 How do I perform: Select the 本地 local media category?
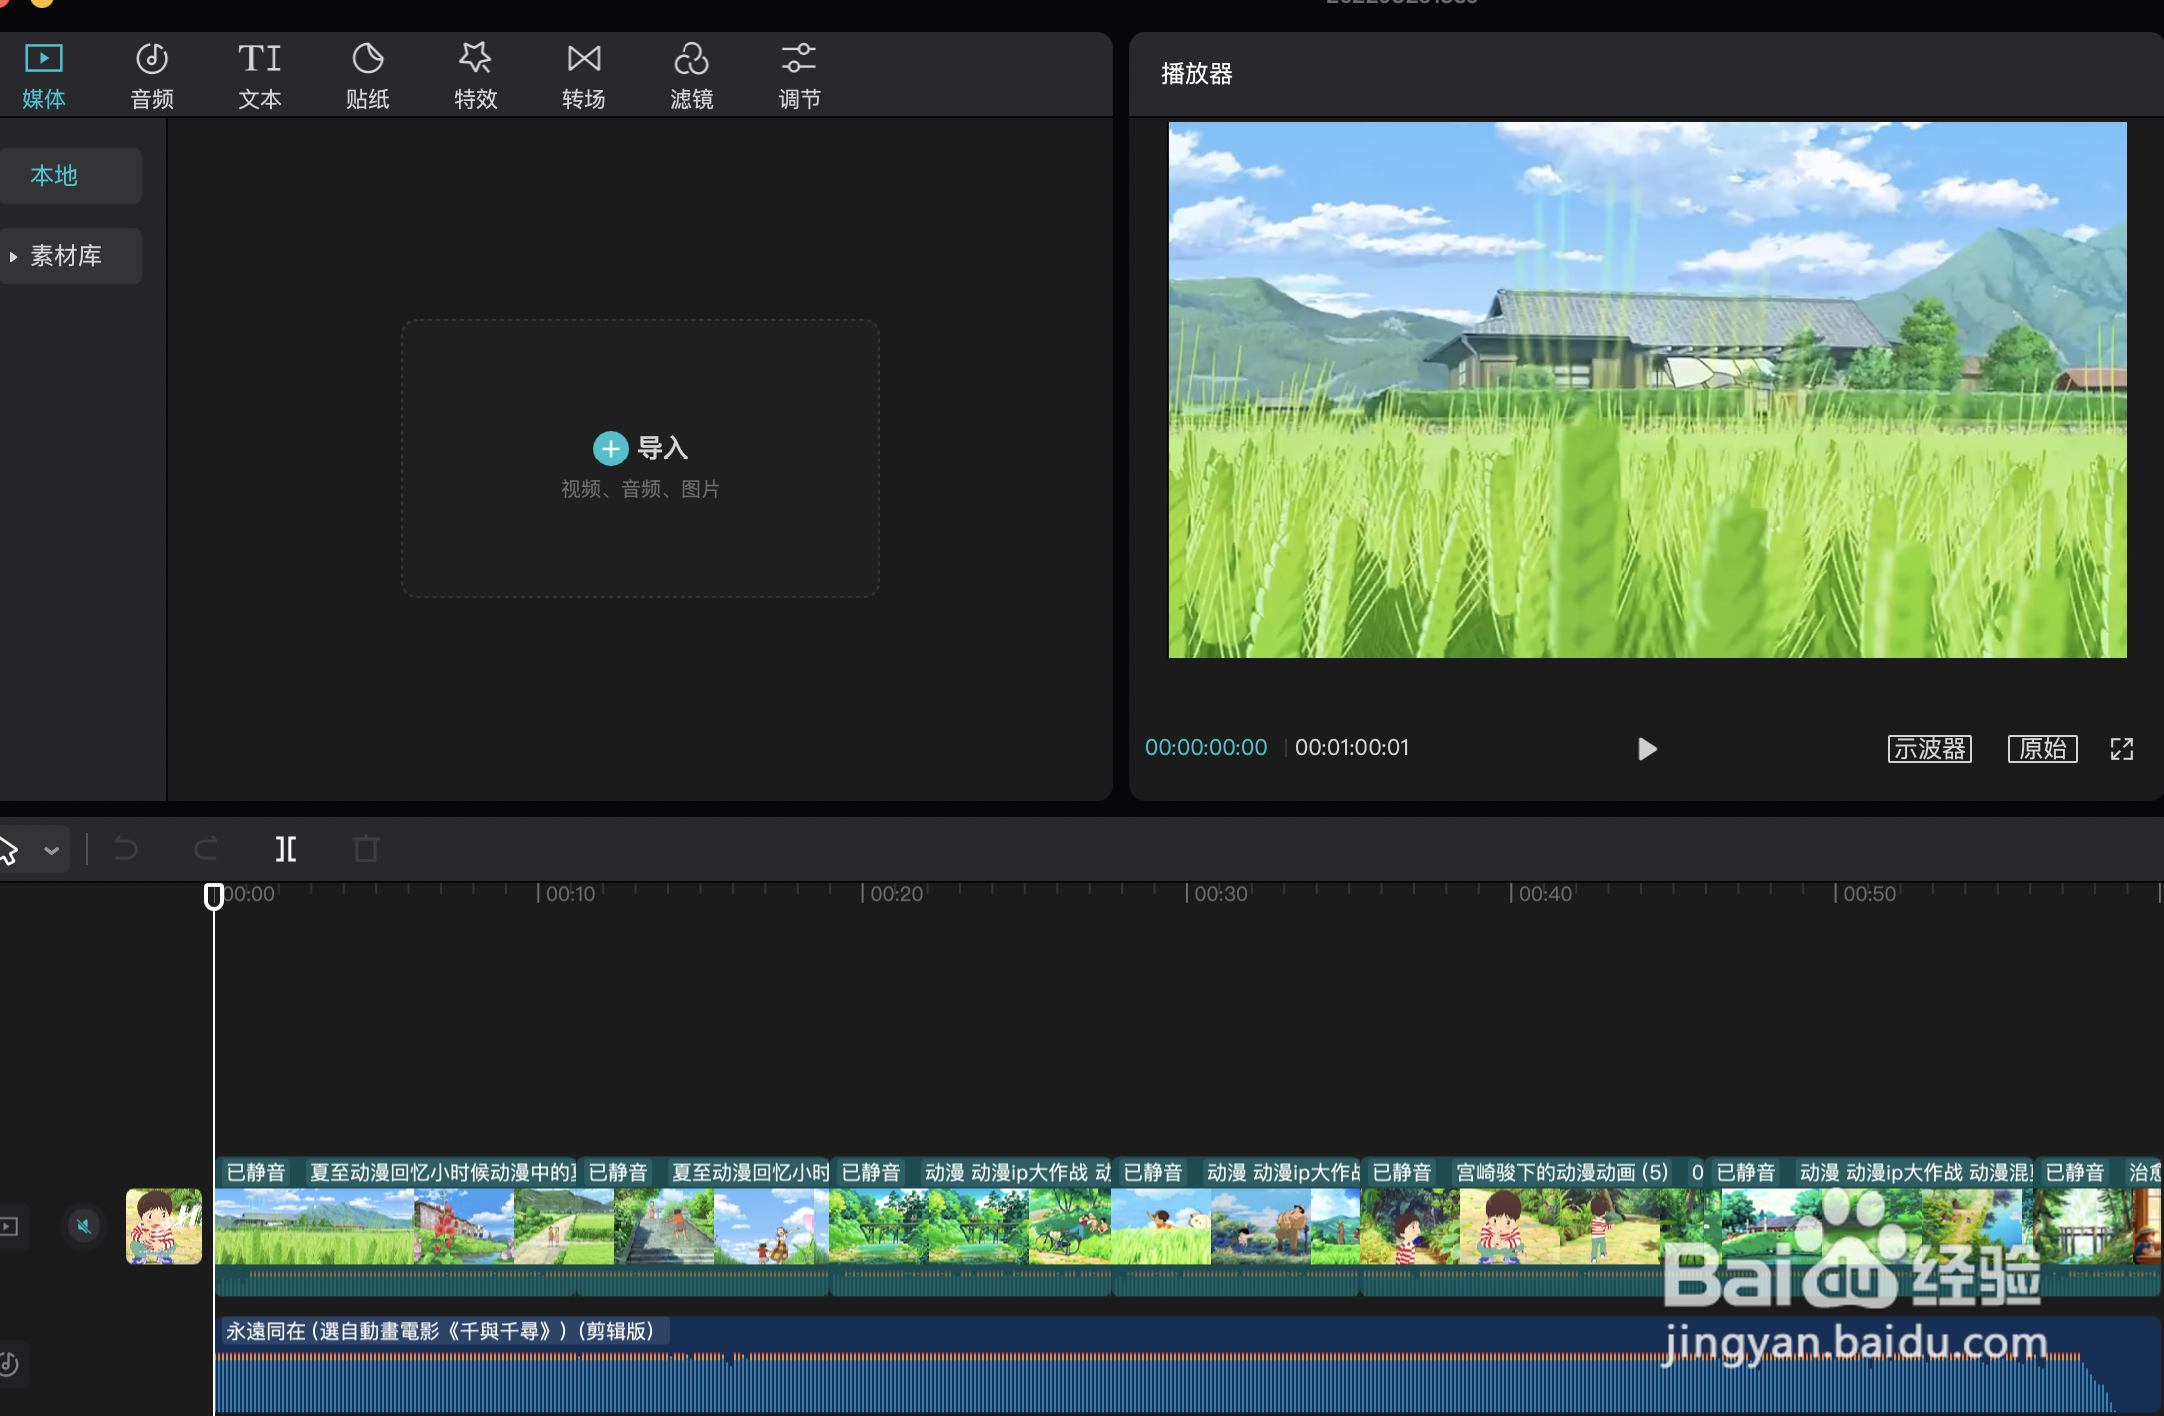[x=70, y=176]
